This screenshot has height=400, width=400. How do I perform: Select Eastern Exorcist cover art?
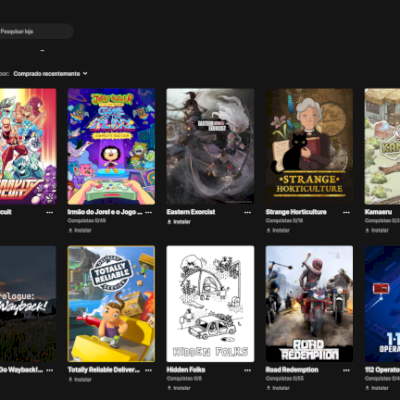(210, 146)
